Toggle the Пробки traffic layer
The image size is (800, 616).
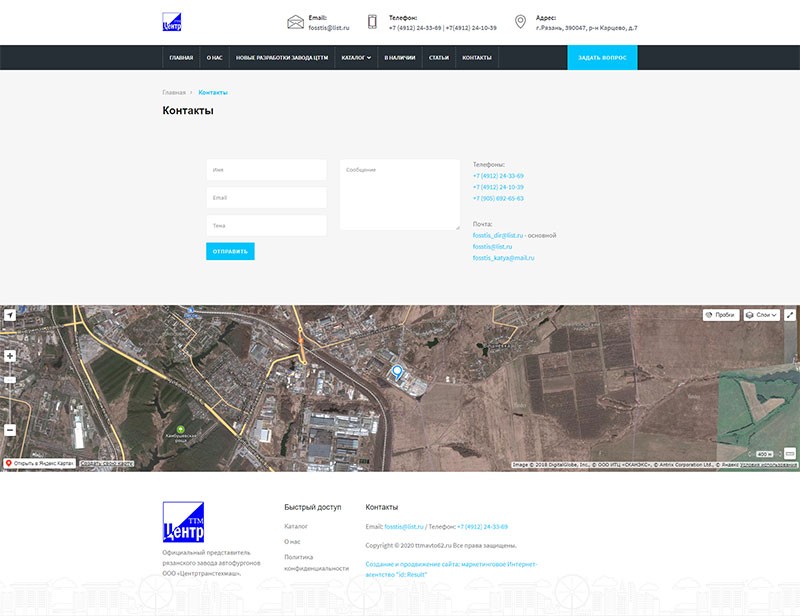pyautogui.click(x=721, y=315)
